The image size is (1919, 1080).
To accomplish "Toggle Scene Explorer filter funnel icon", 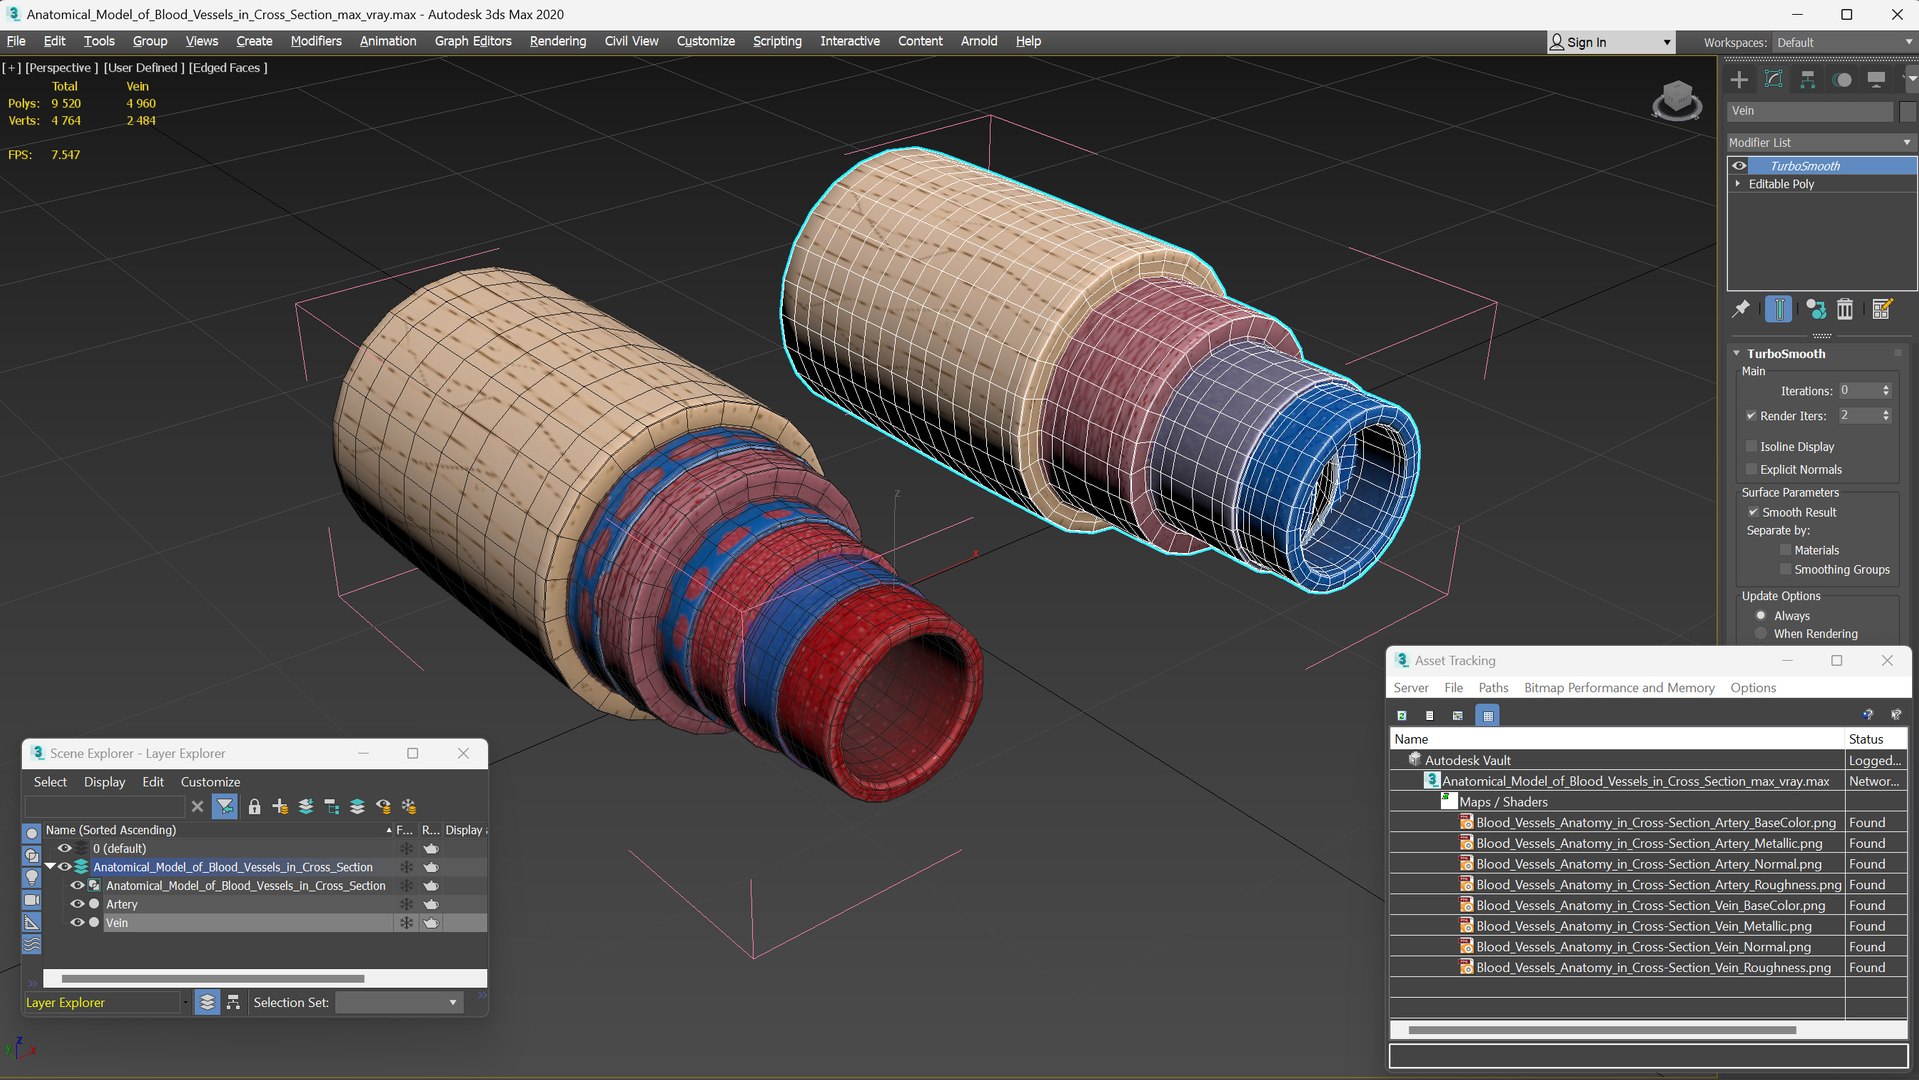I will (225, 806).
